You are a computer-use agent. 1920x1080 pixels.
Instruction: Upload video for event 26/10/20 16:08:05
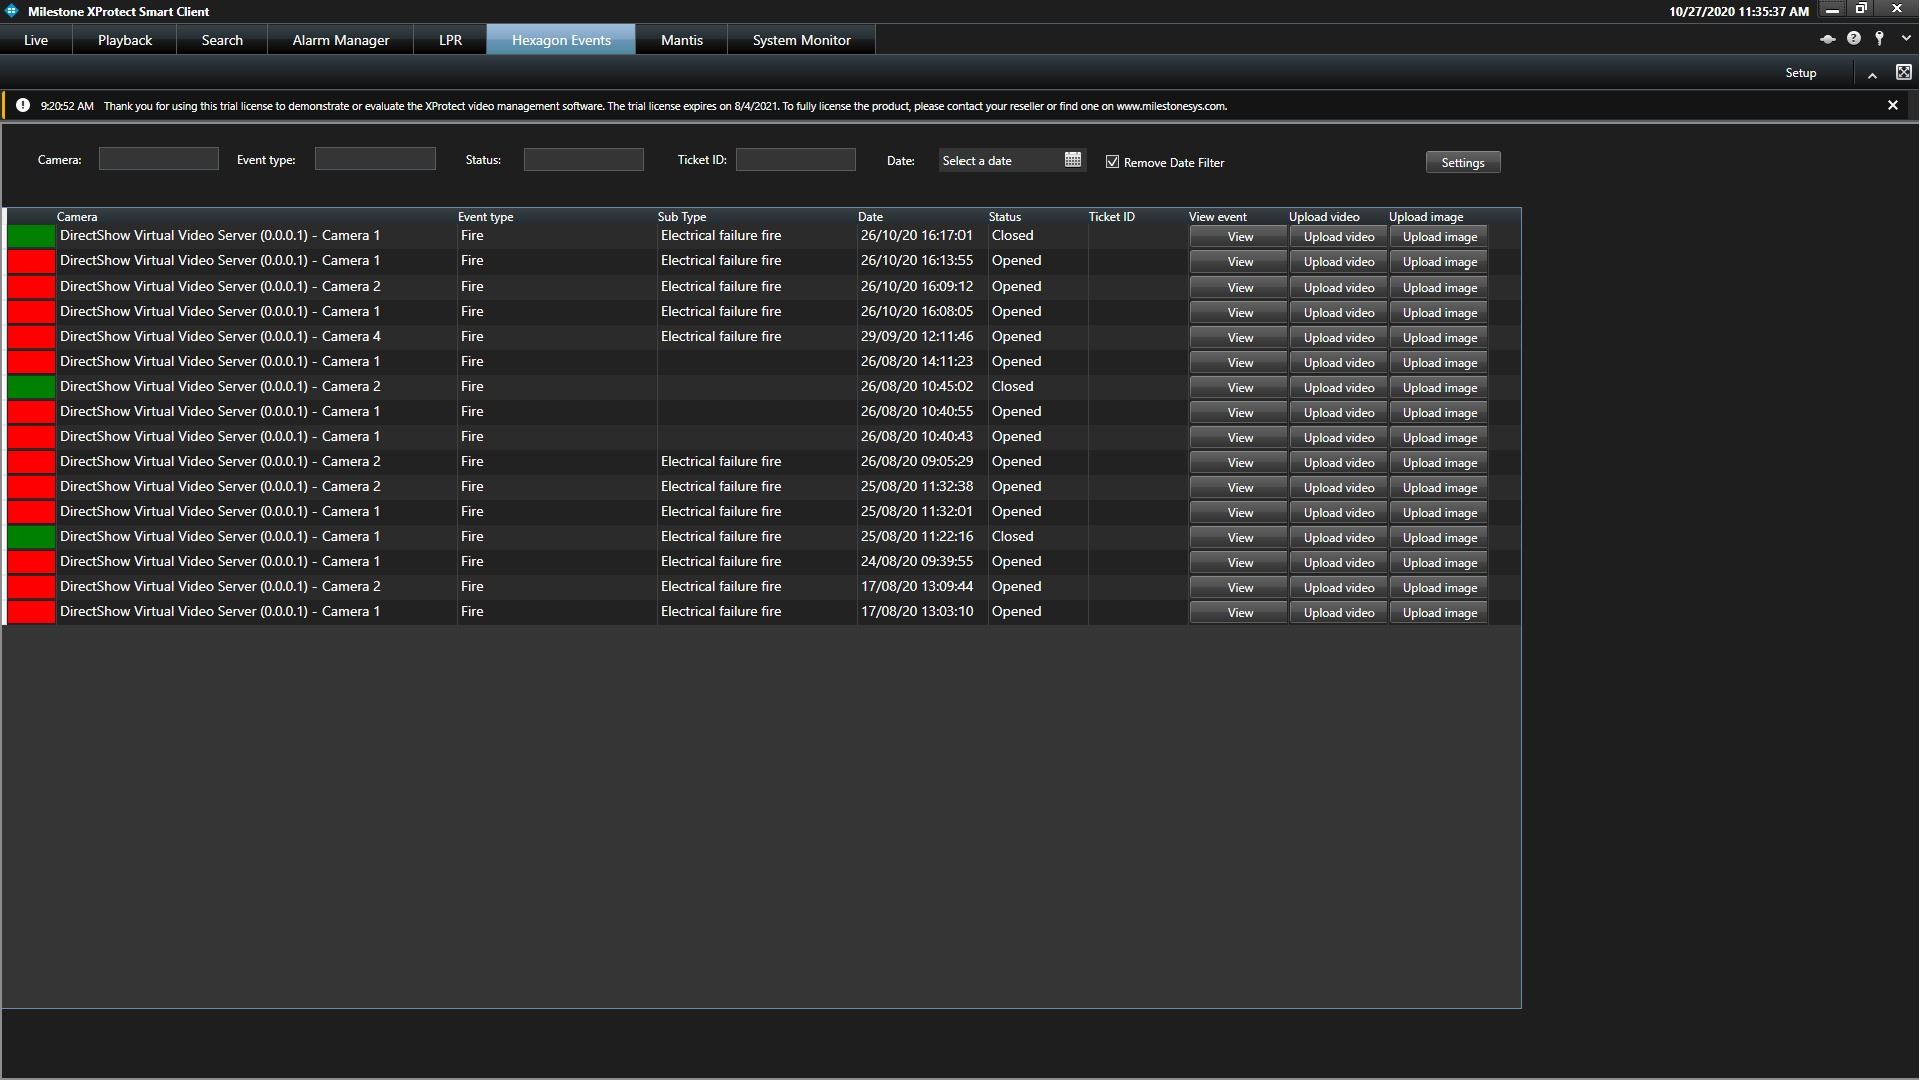point(1338,312)
